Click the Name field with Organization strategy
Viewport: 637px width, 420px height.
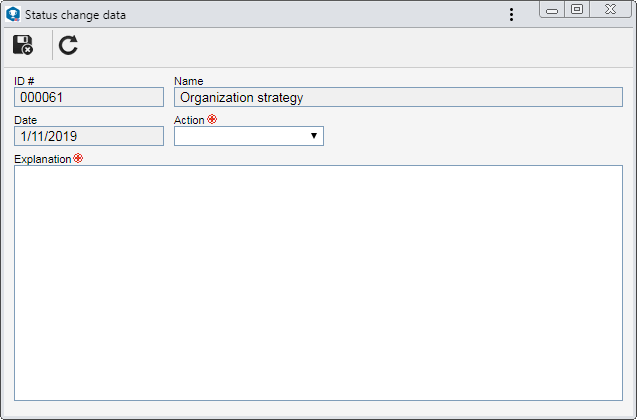tap(398, 97)
